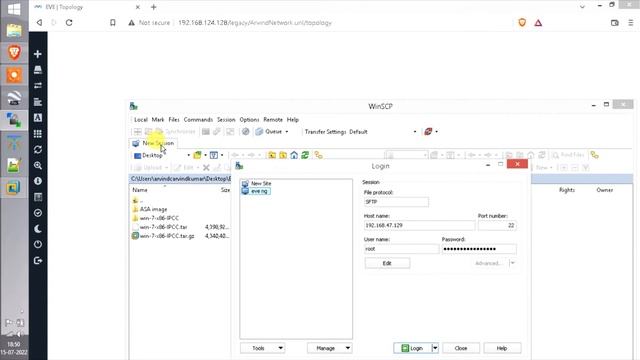This screenshot has height=360, width=640.
Task: Open WinSCP Commands menu
Action: coord(198,120)
